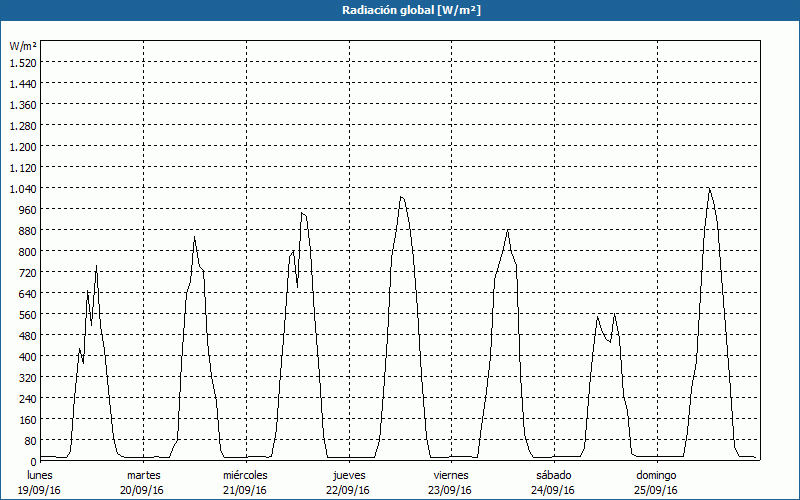Click the 19/09/16 date label
This screenshot has height=500, width=800.
tap(40, 490)
